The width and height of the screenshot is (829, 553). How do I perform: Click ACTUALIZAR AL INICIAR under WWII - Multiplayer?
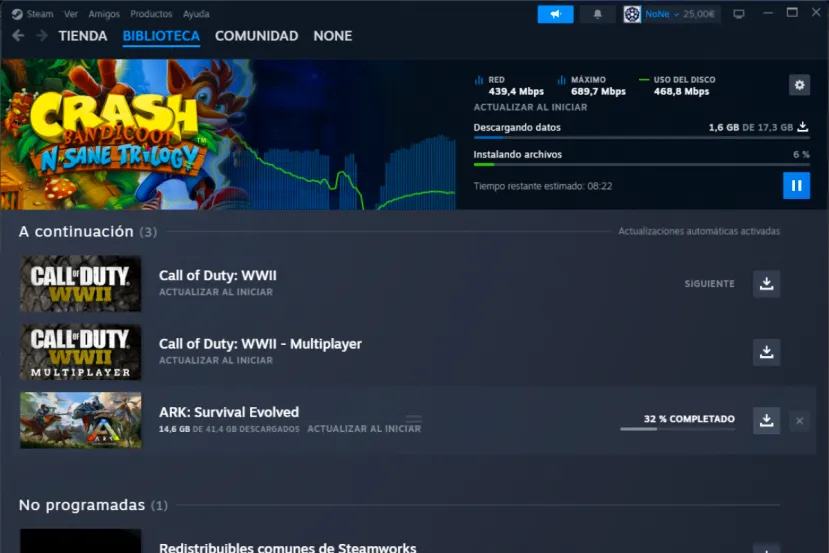[x=216, y=360]
